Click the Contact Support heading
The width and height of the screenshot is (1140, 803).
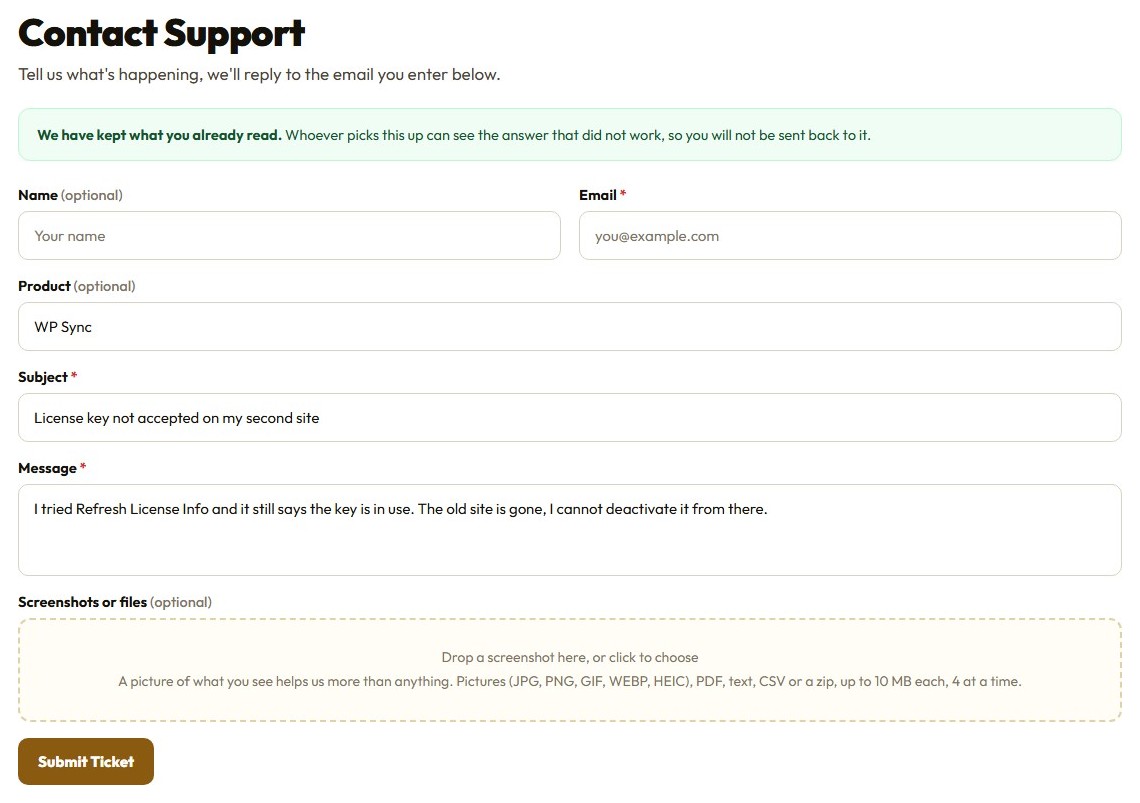tap(161, 33)
